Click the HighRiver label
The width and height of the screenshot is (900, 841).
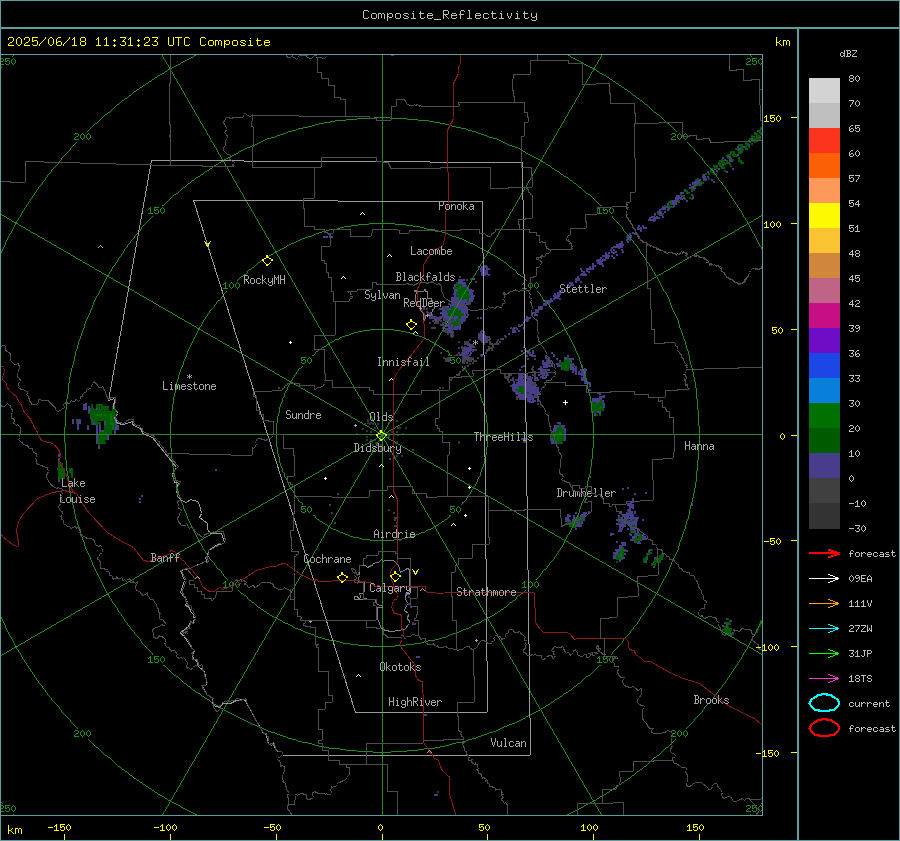(415, 702)
